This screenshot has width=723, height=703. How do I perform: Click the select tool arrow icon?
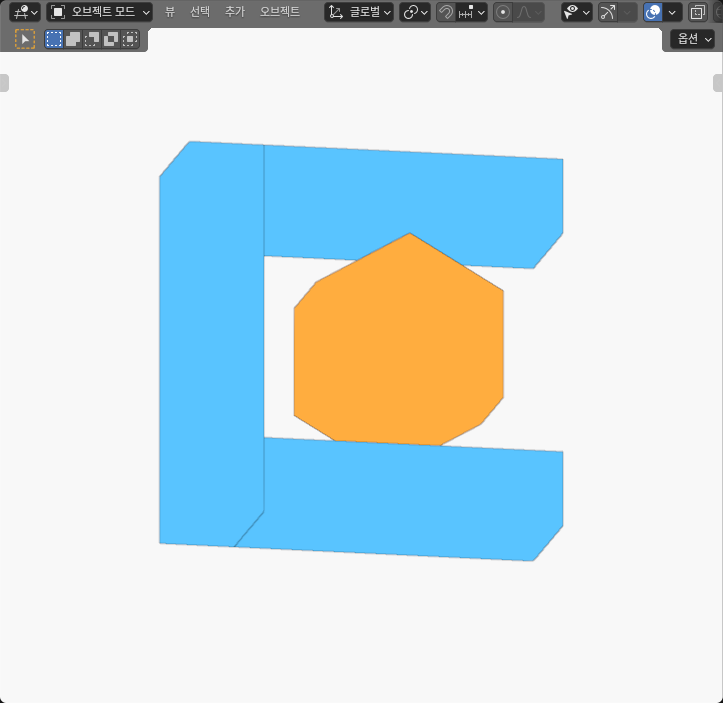(x=25, y=39)
